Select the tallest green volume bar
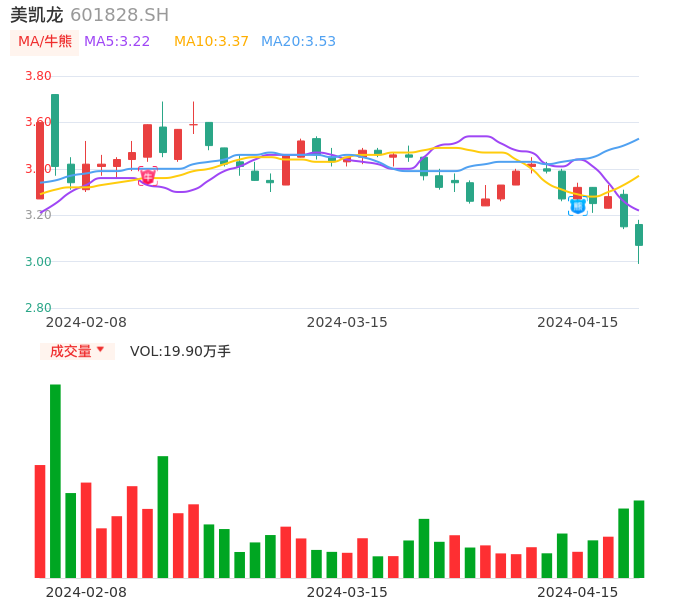The image size is (686, 606). tap(55, 480)
